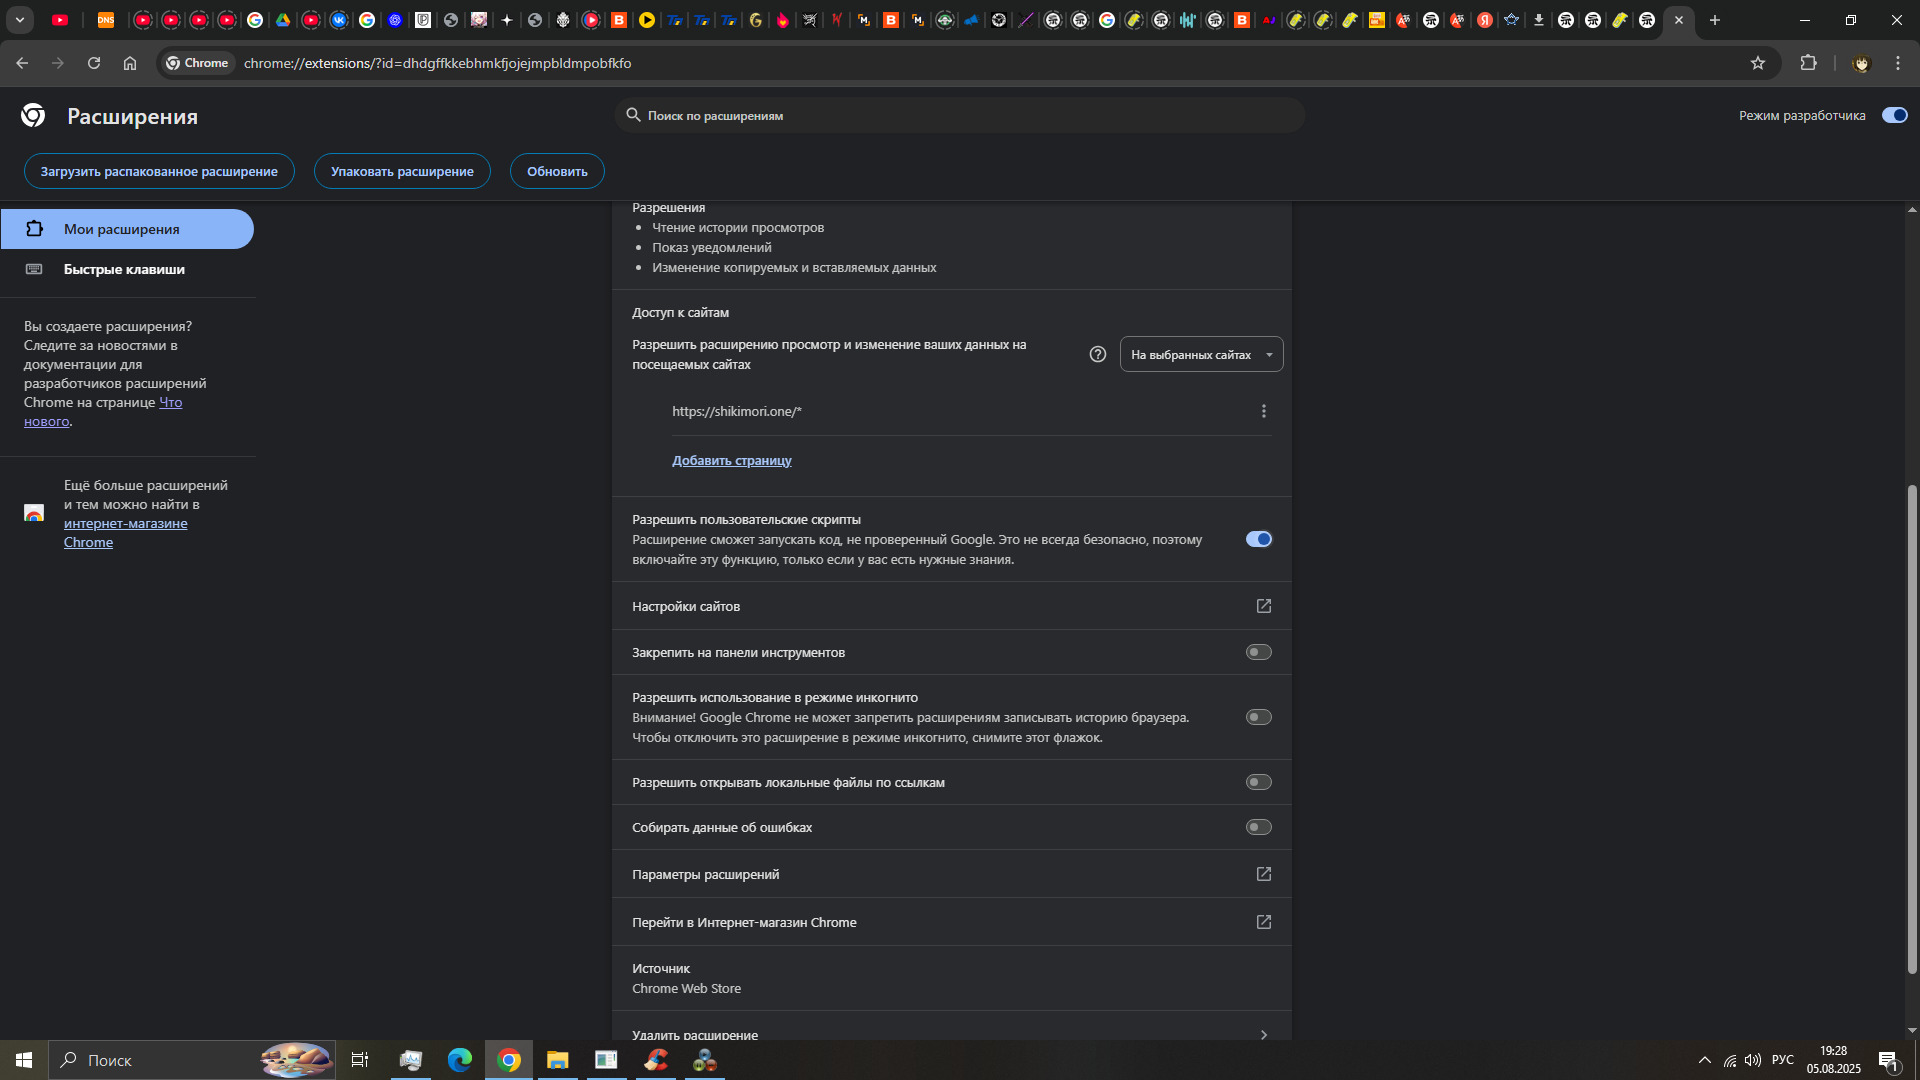Toggle allow in incognito mode switch
Viewport: 1920px width, 1080px height.
point(1259,717)
